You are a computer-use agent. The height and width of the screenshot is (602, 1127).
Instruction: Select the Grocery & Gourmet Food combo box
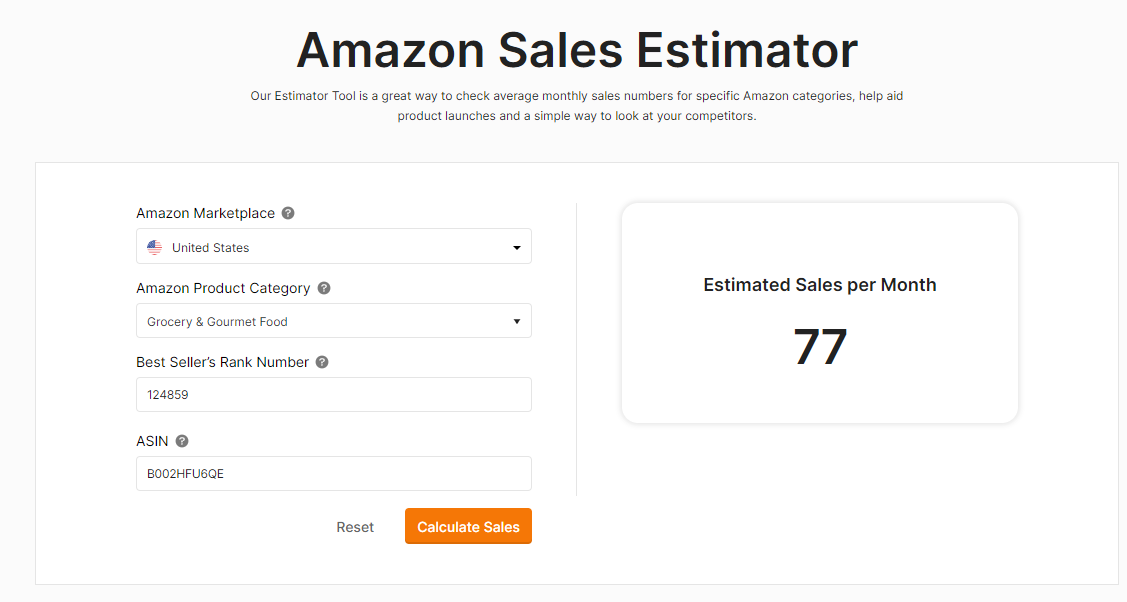(x=334, y=320)
